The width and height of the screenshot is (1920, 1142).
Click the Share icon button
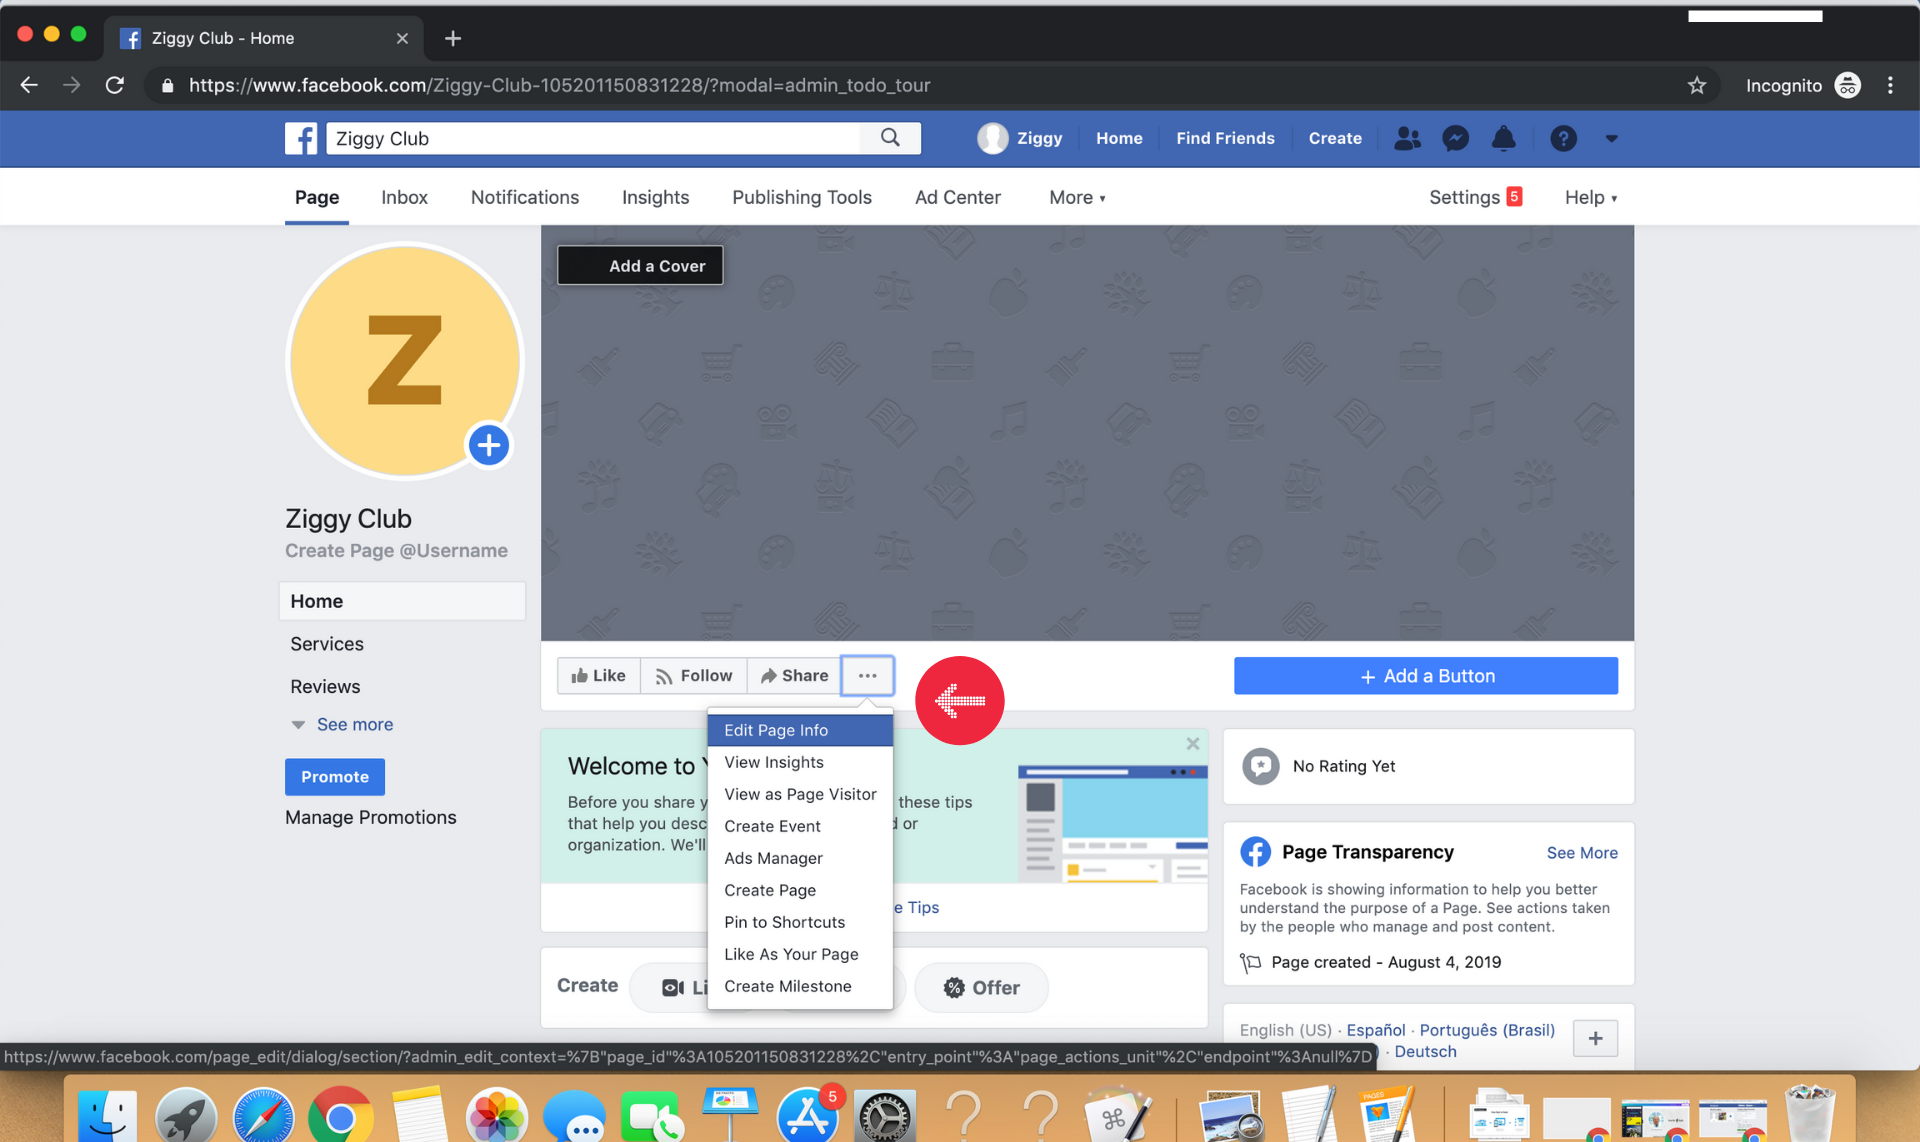click(795, 674)
